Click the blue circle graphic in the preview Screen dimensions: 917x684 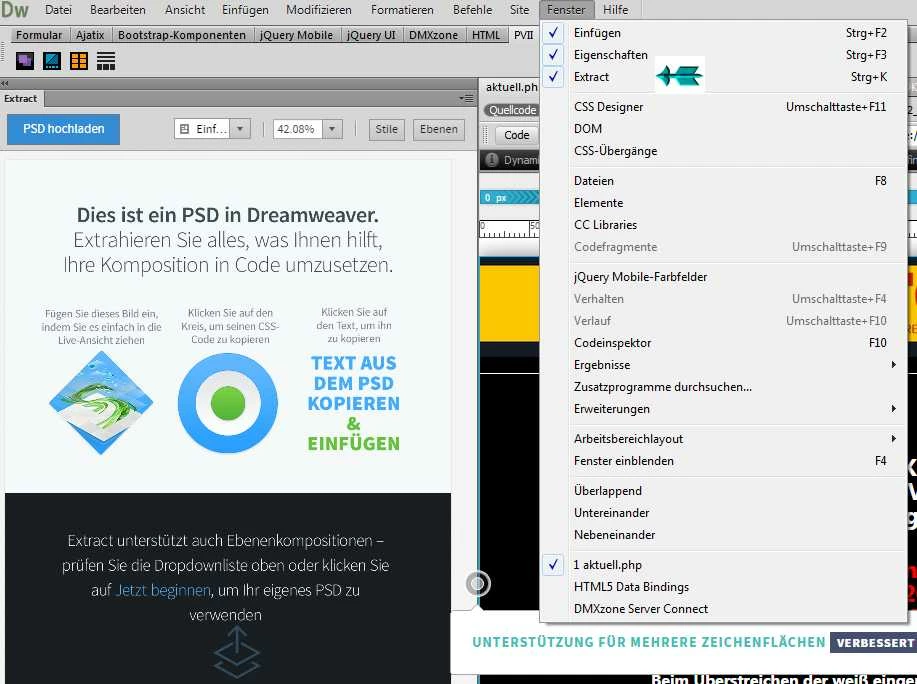227,403
